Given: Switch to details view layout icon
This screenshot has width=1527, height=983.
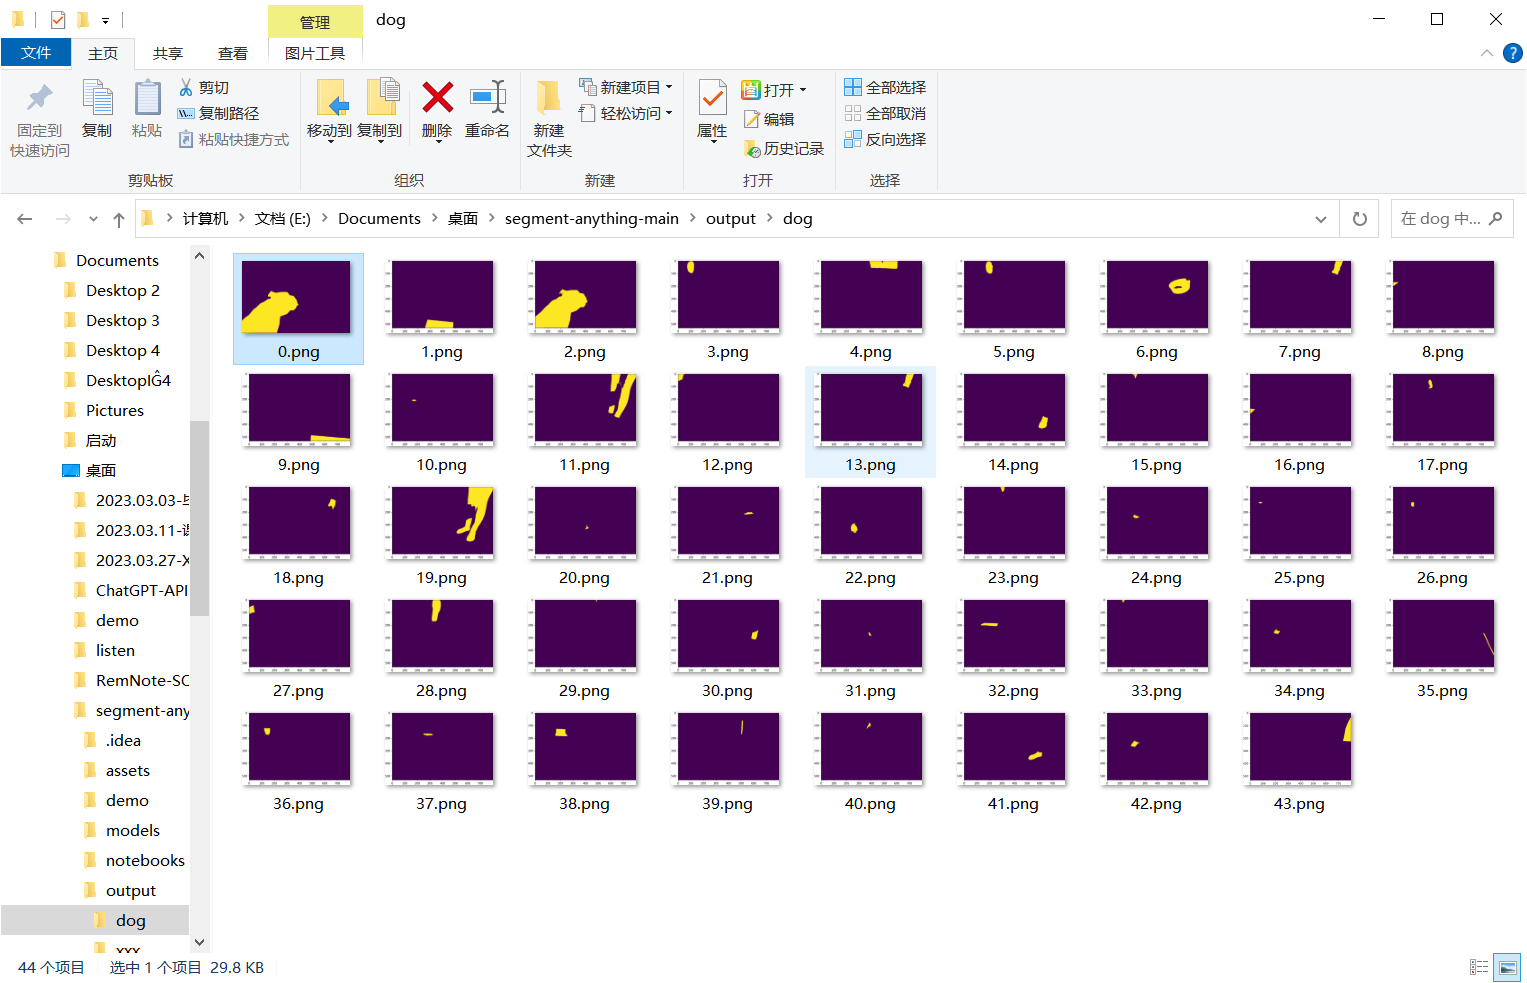Looking at the screenshot, I should [1479, 967].
